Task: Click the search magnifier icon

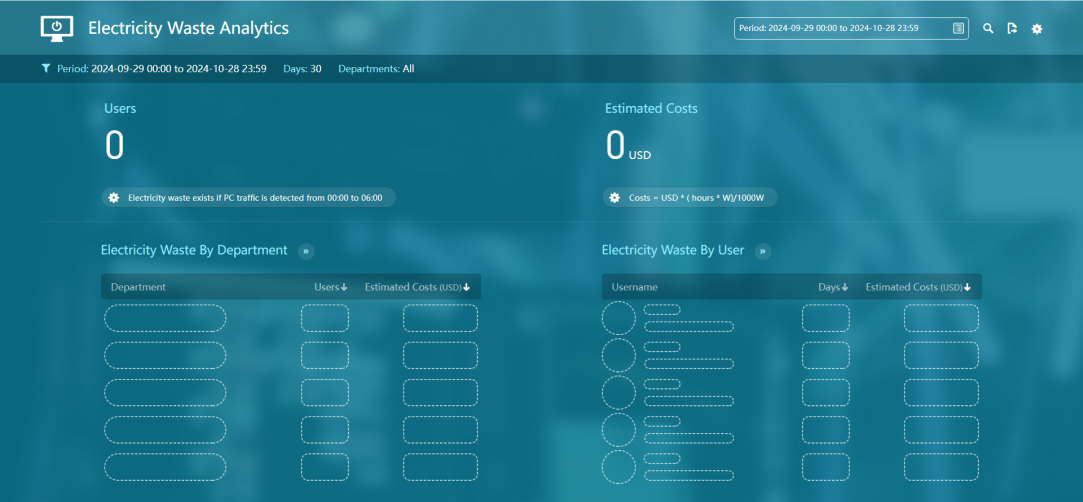Action: pos(988,29)
